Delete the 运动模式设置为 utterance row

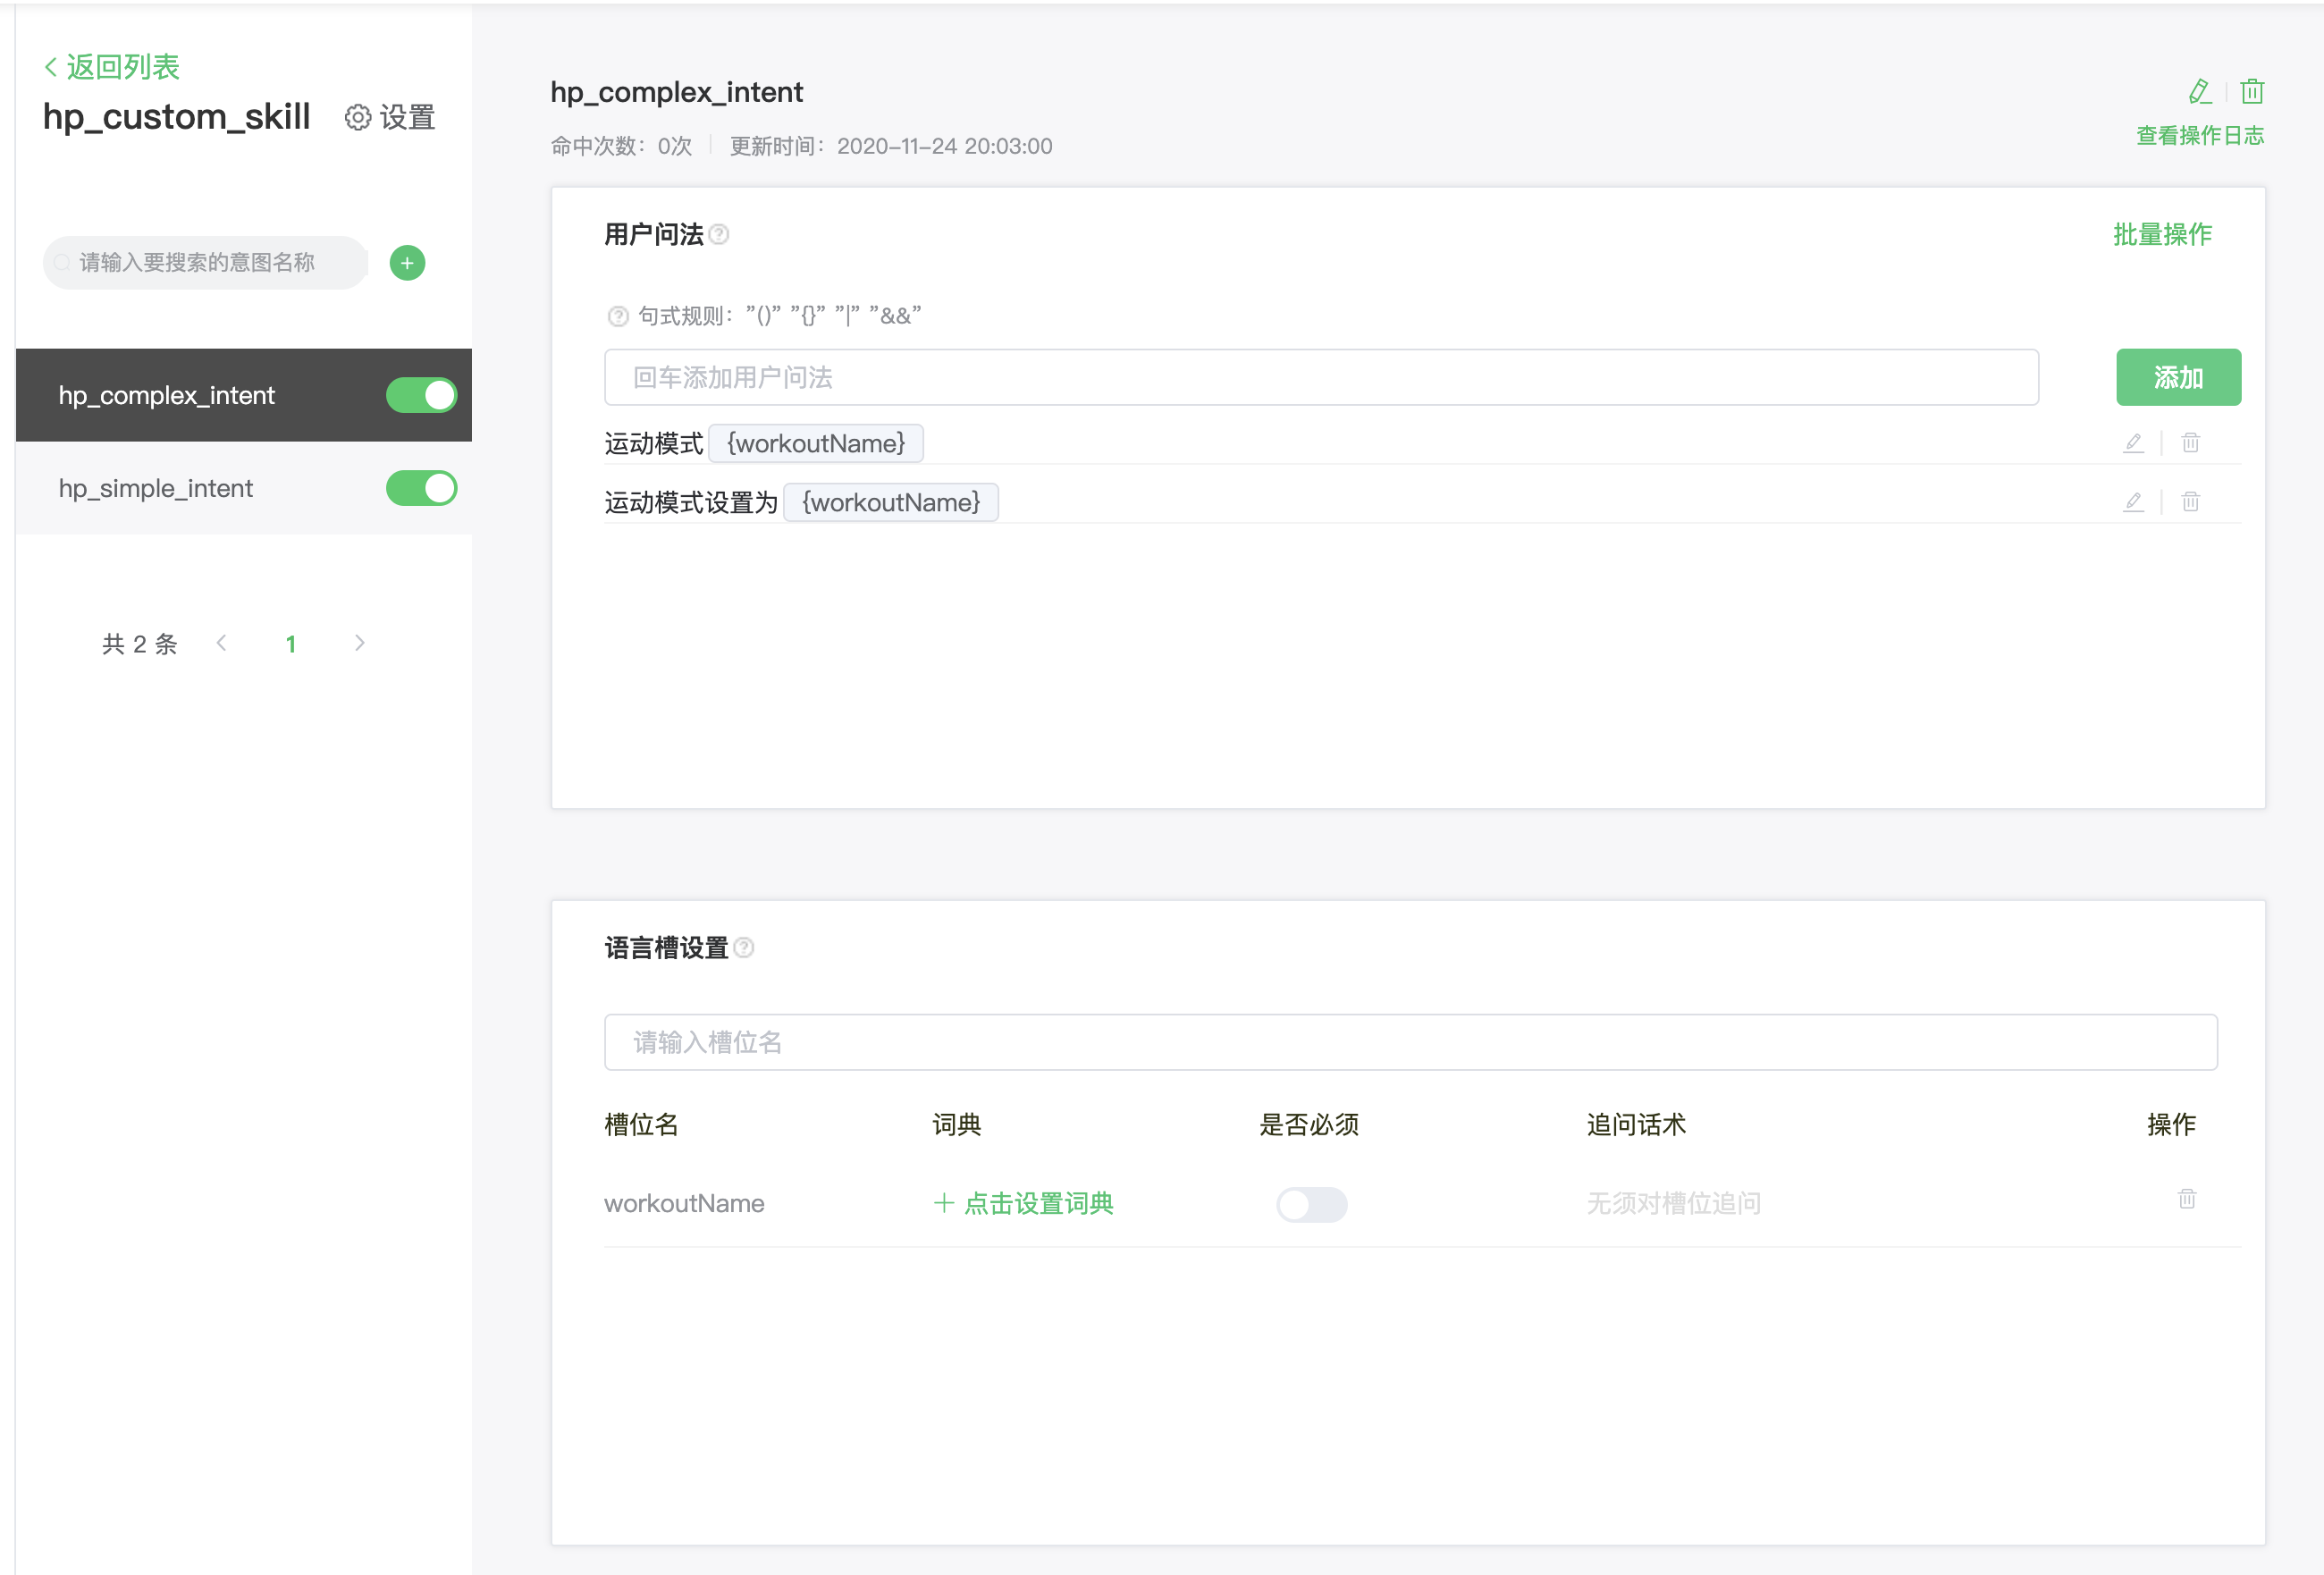[2190, 502]
